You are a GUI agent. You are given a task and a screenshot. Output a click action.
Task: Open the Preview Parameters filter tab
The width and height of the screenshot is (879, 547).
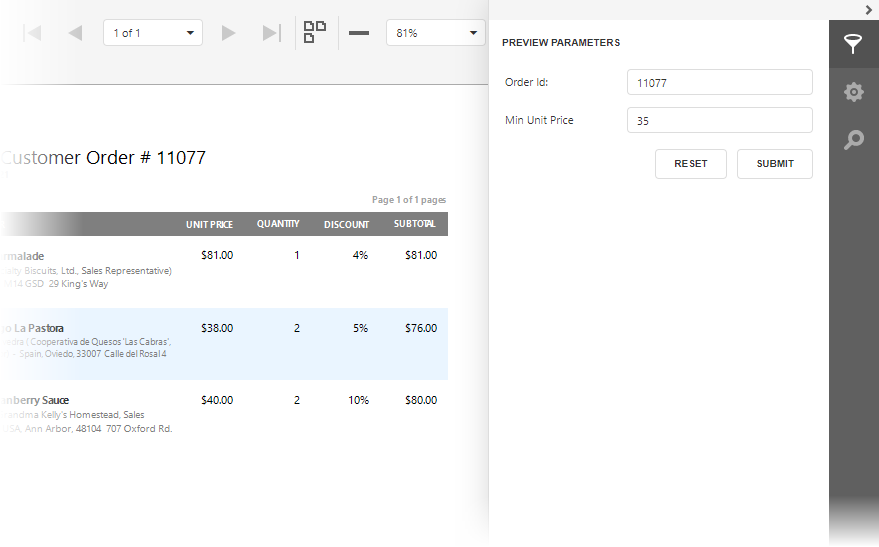[853, 44]
